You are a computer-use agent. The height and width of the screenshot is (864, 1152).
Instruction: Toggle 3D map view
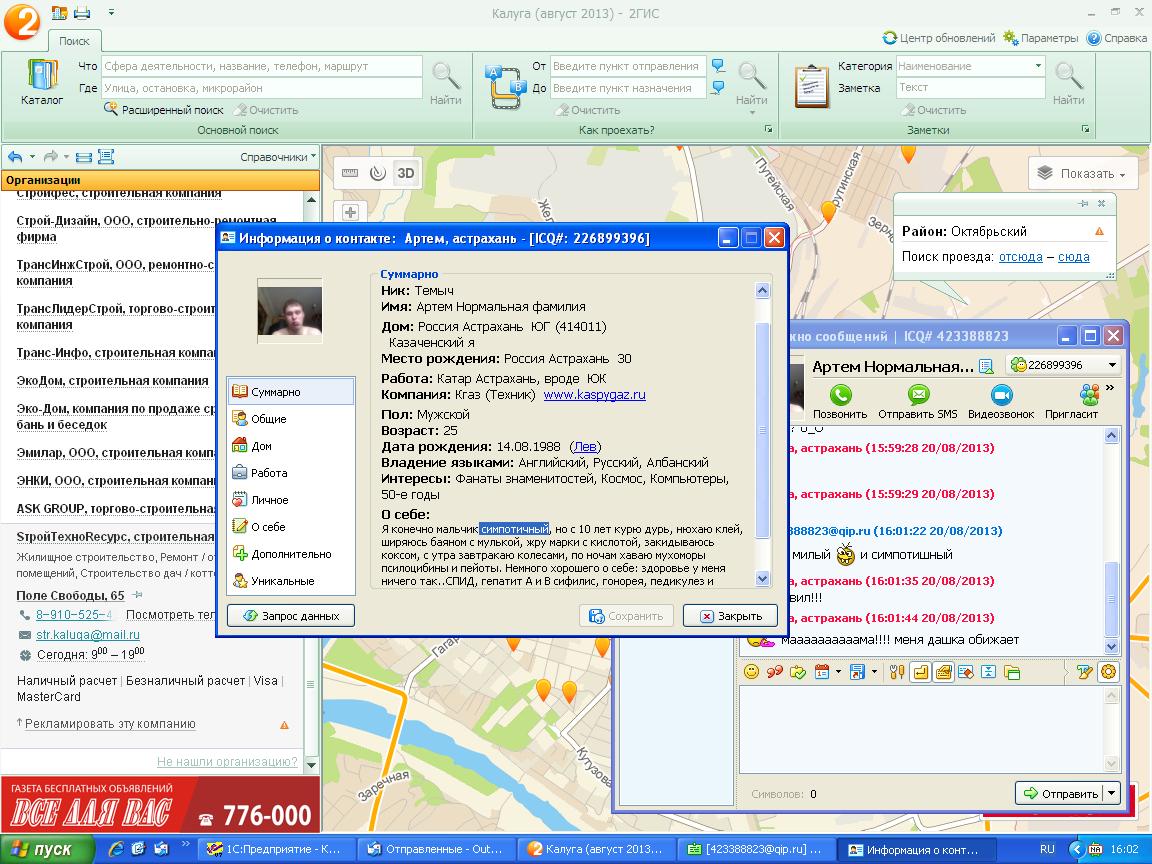click(x=406, y=173)
